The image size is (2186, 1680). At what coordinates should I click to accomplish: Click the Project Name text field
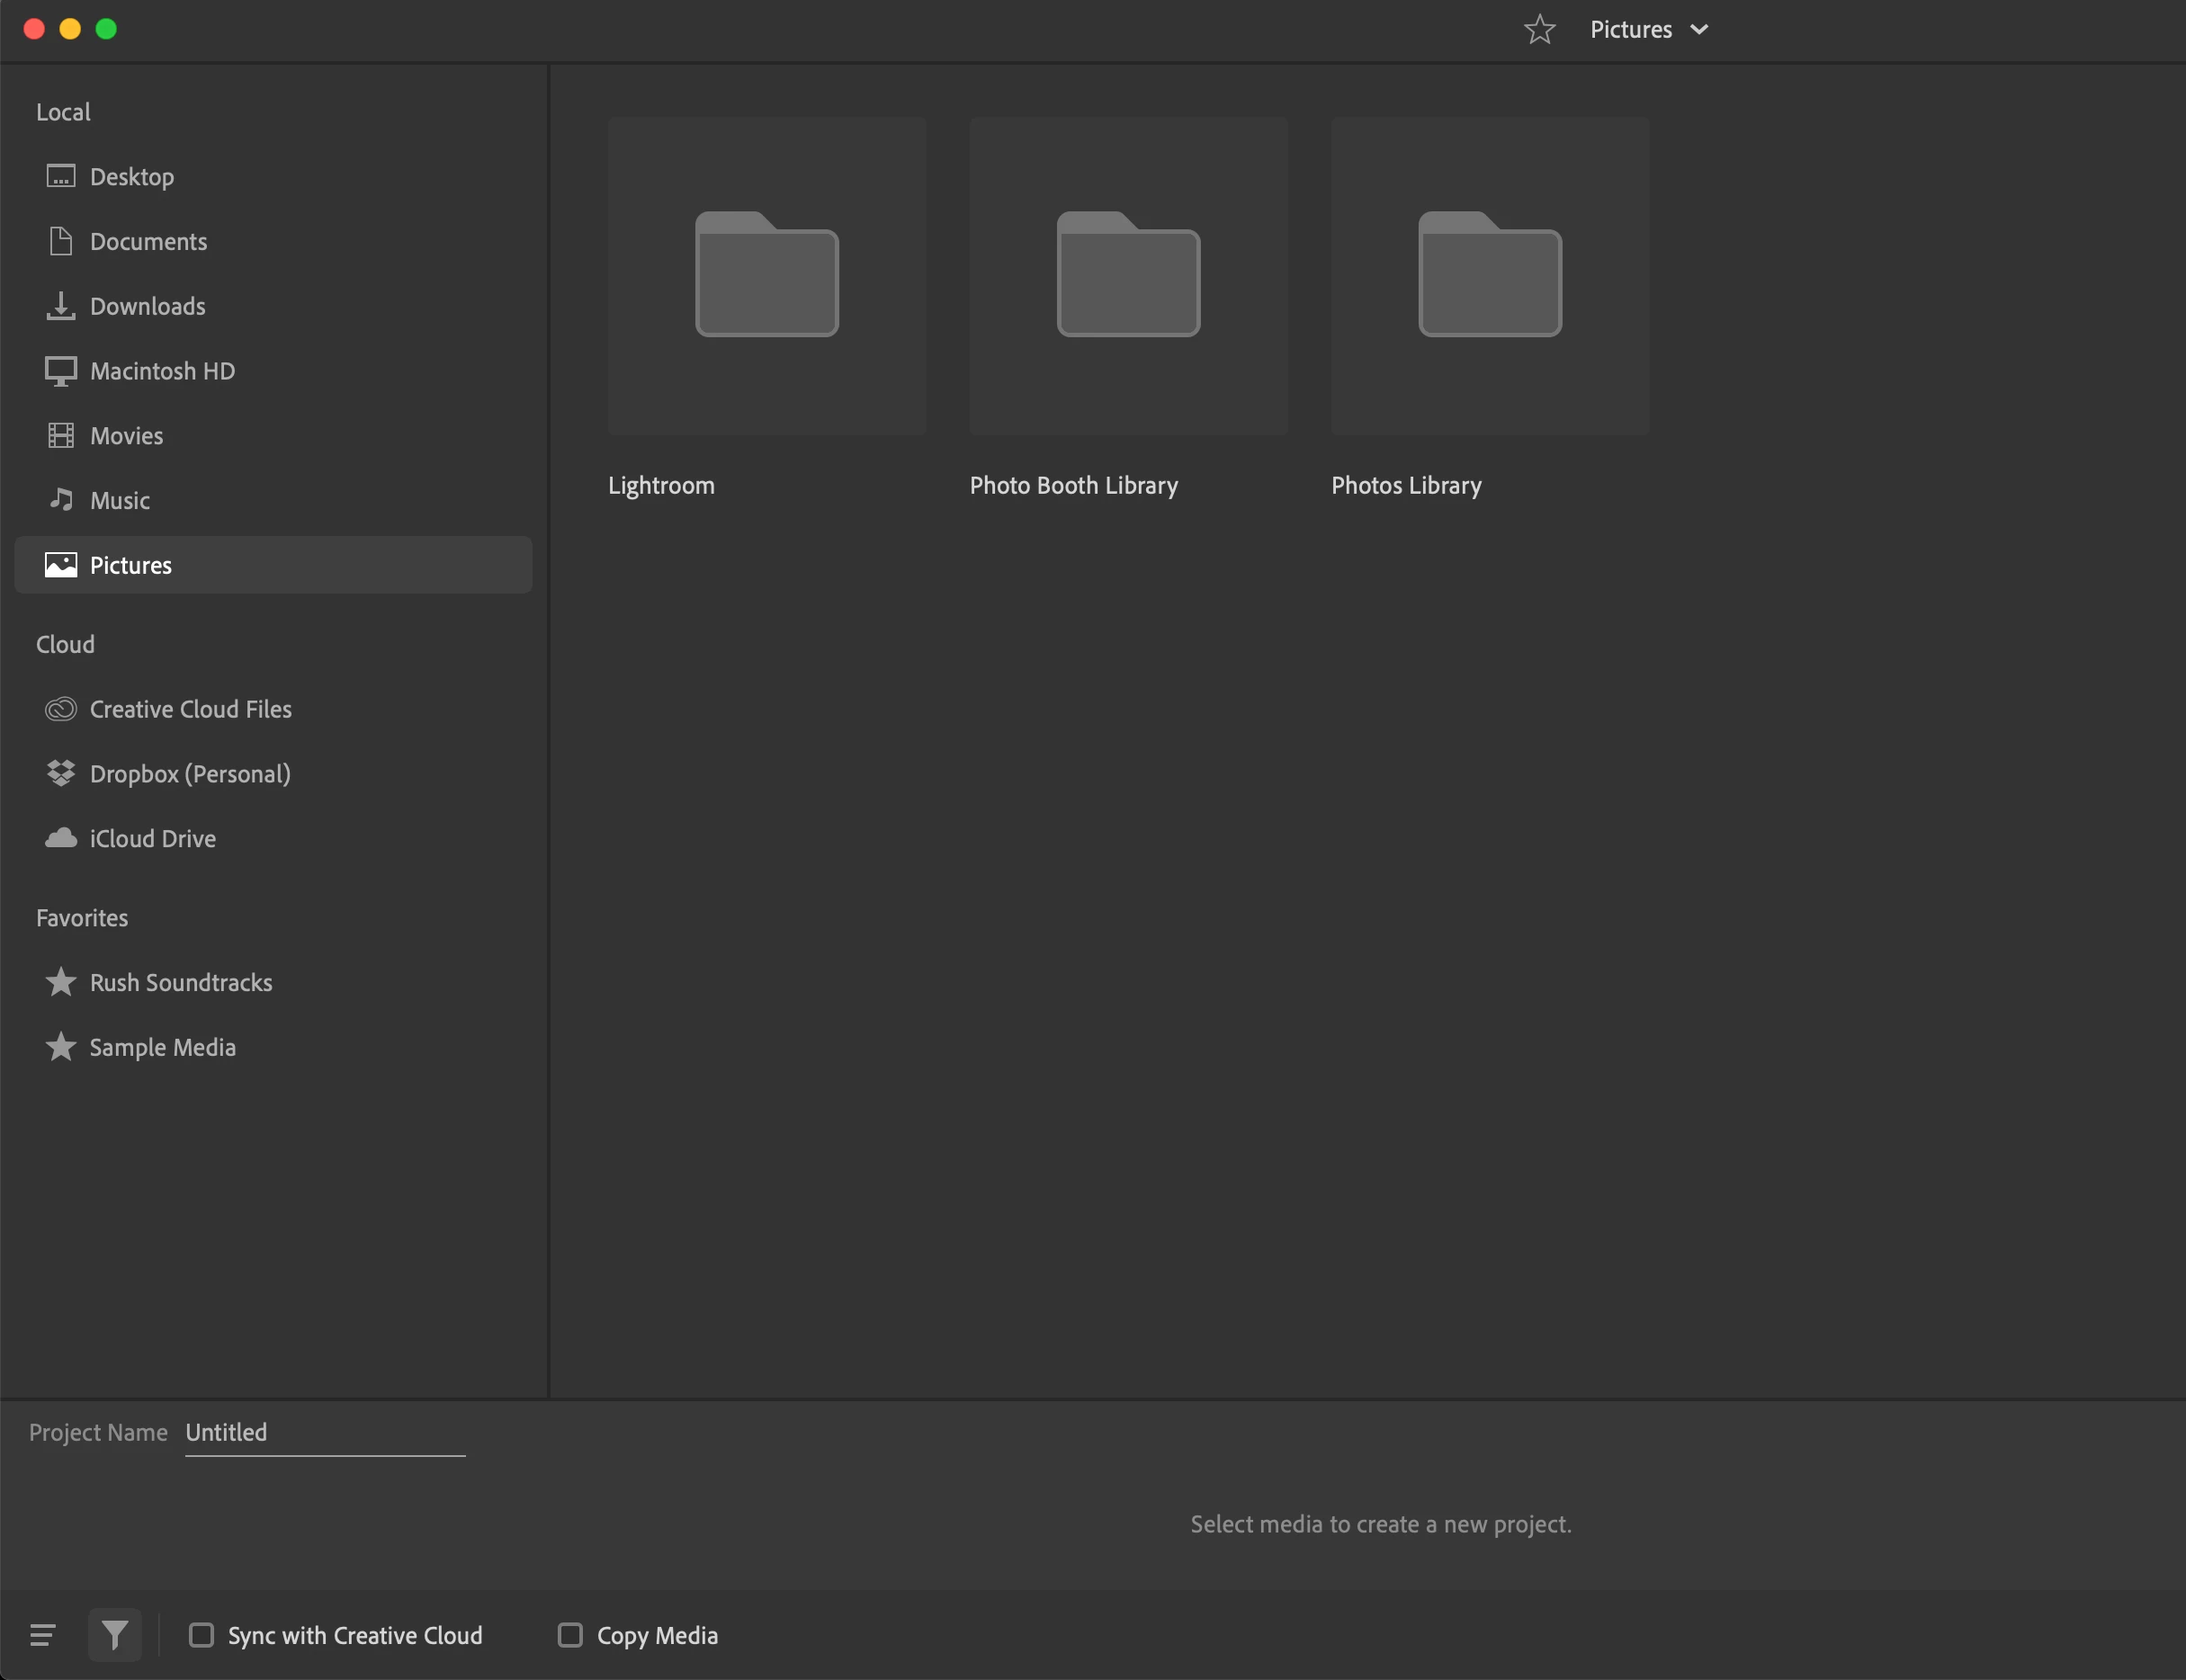(324, 1432)
